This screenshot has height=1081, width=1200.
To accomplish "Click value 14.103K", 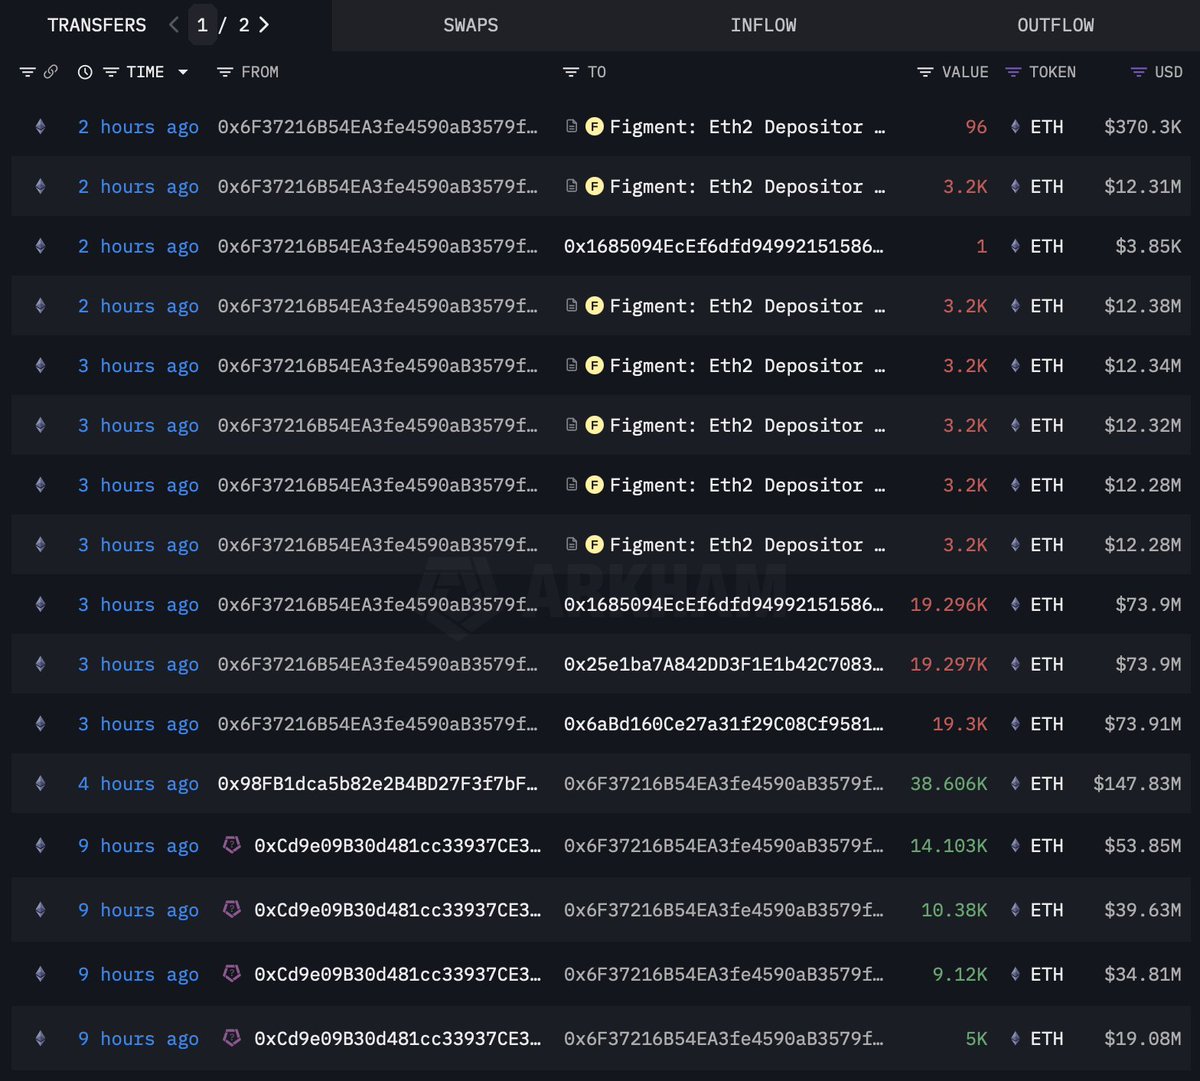I will tap(948, 846).
